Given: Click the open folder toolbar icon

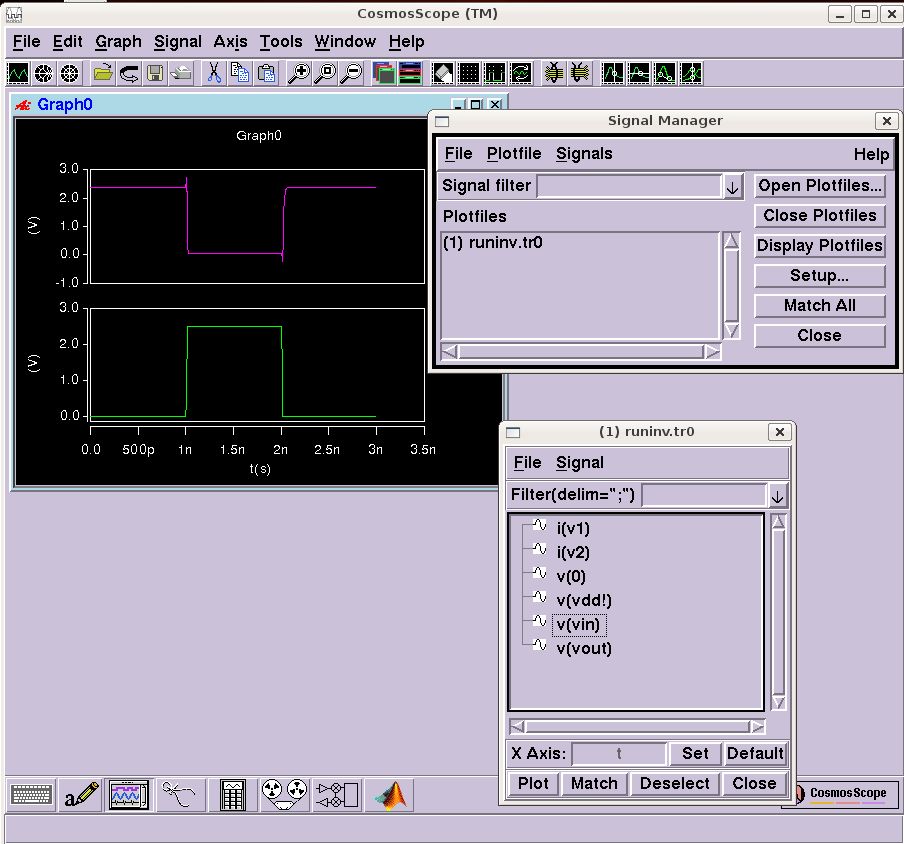Looking at the screenshot, I should (x=103, y=73).
